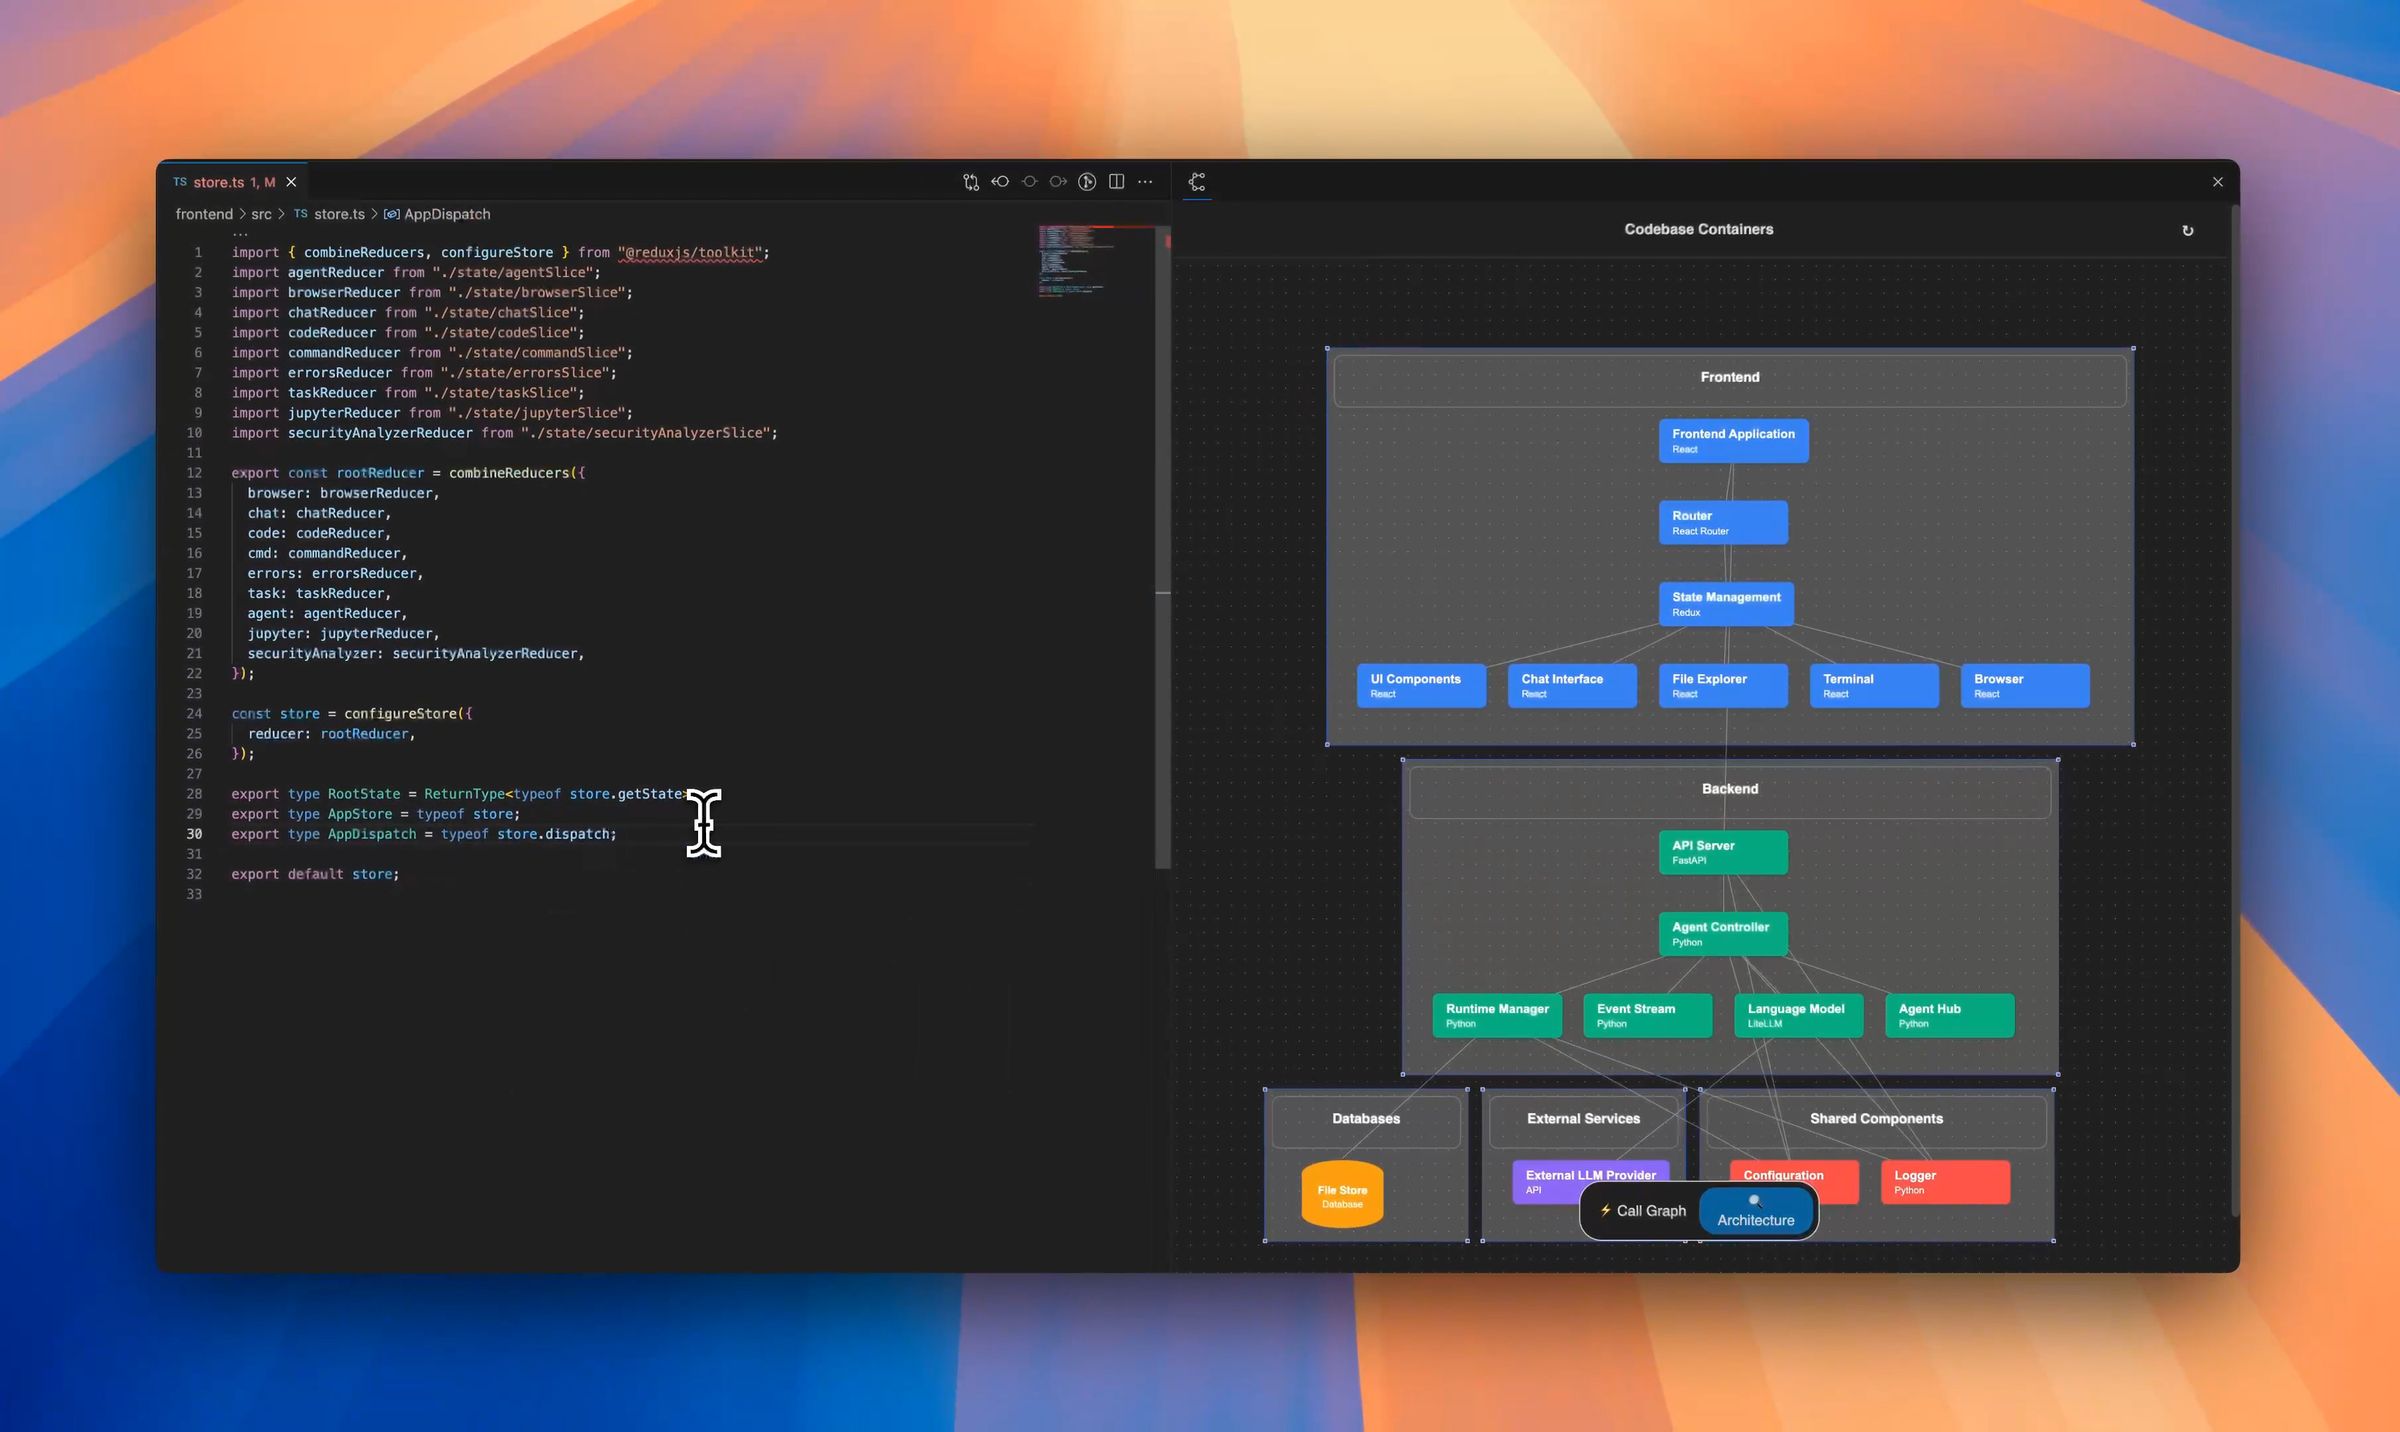Screen dimensions: 2400x1432
Task: Open the AppDispatch symbol breadcrumb
Action: (x=448, y=213)
